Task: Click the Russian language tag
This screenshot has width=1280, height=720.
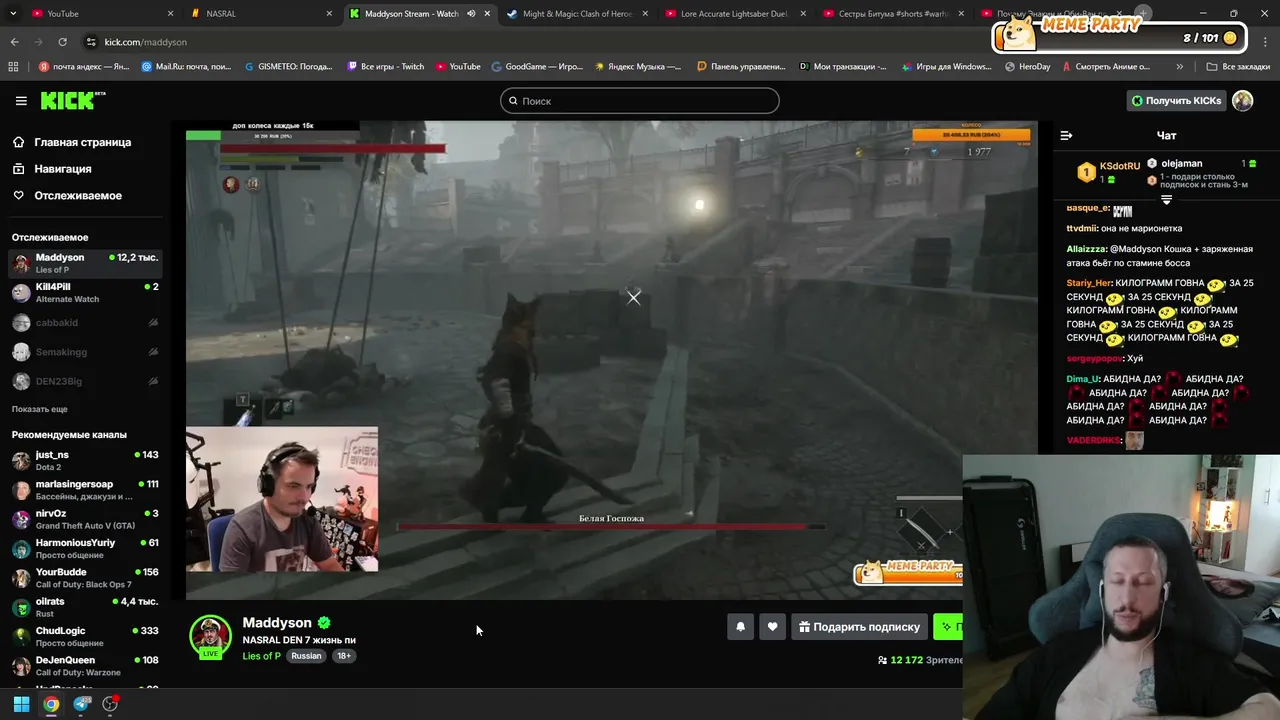Action: (x=306, y=656)
